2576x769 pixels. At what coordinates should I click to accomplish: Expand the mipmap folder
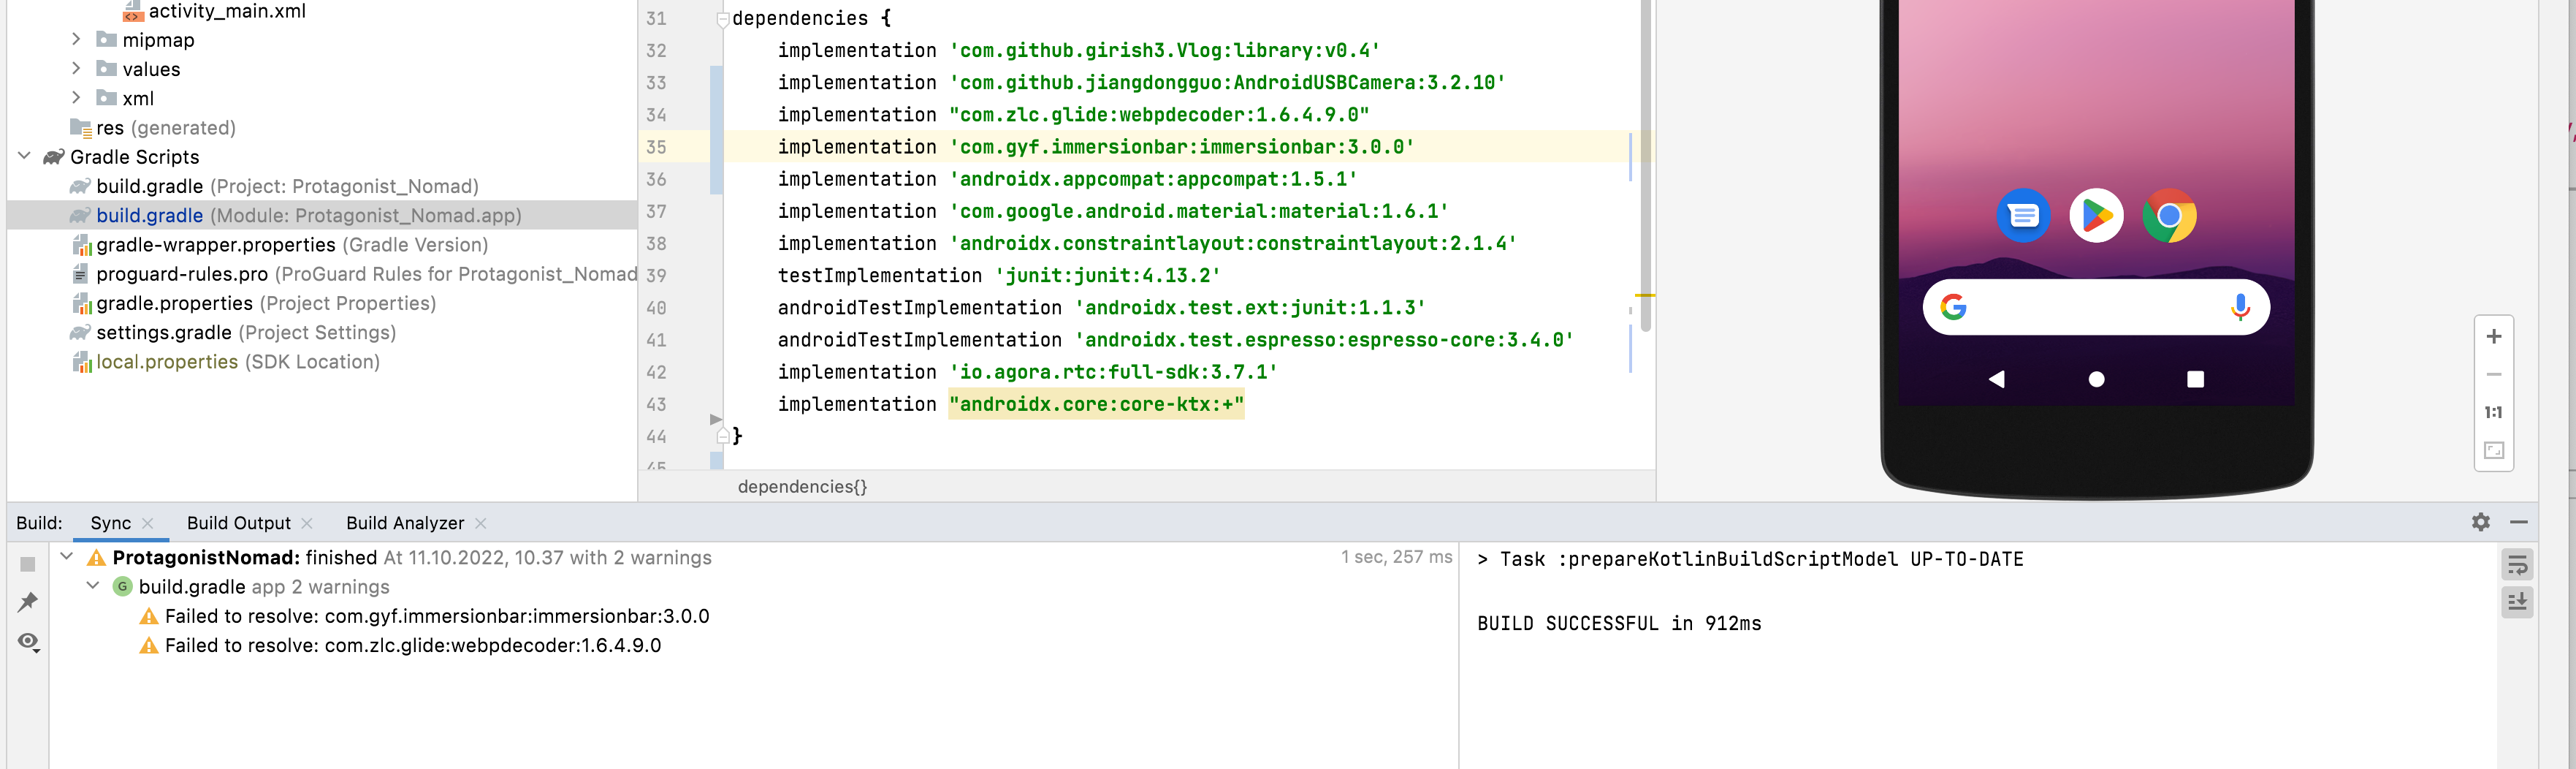pos(76,39)
